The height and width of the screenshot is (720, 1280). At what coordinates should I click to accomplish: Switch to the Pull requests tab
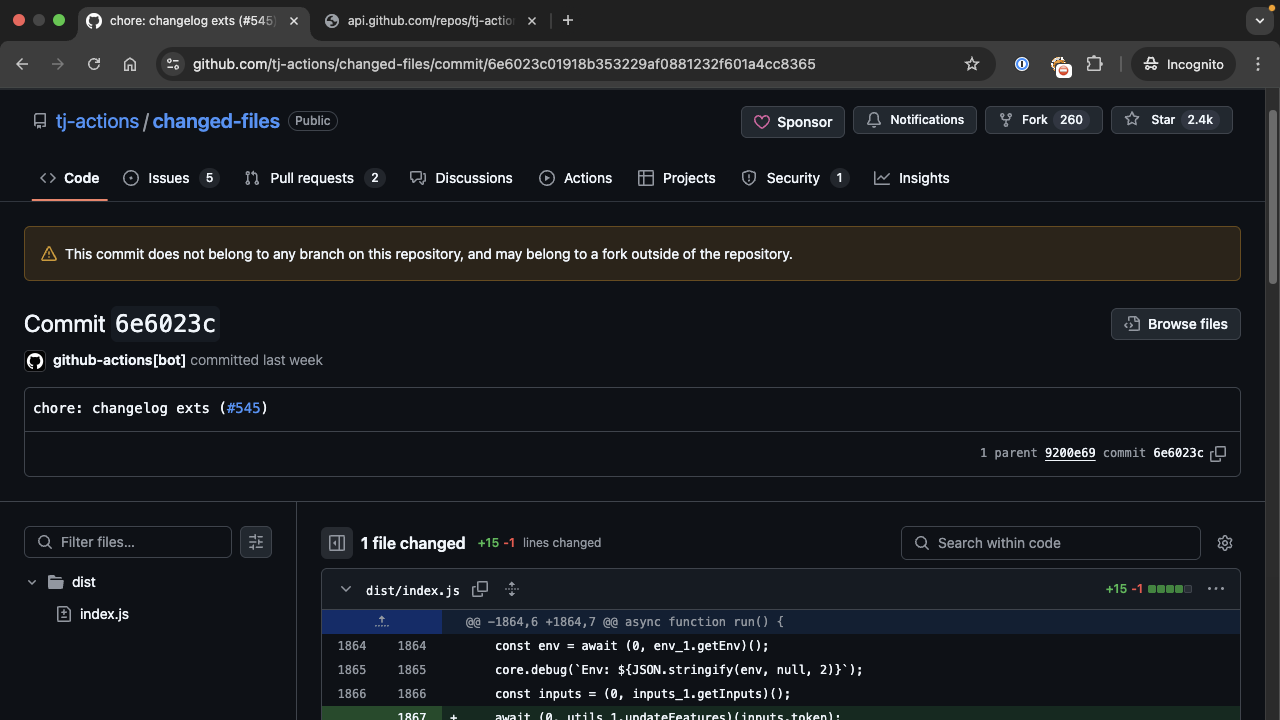coord(312,178)
